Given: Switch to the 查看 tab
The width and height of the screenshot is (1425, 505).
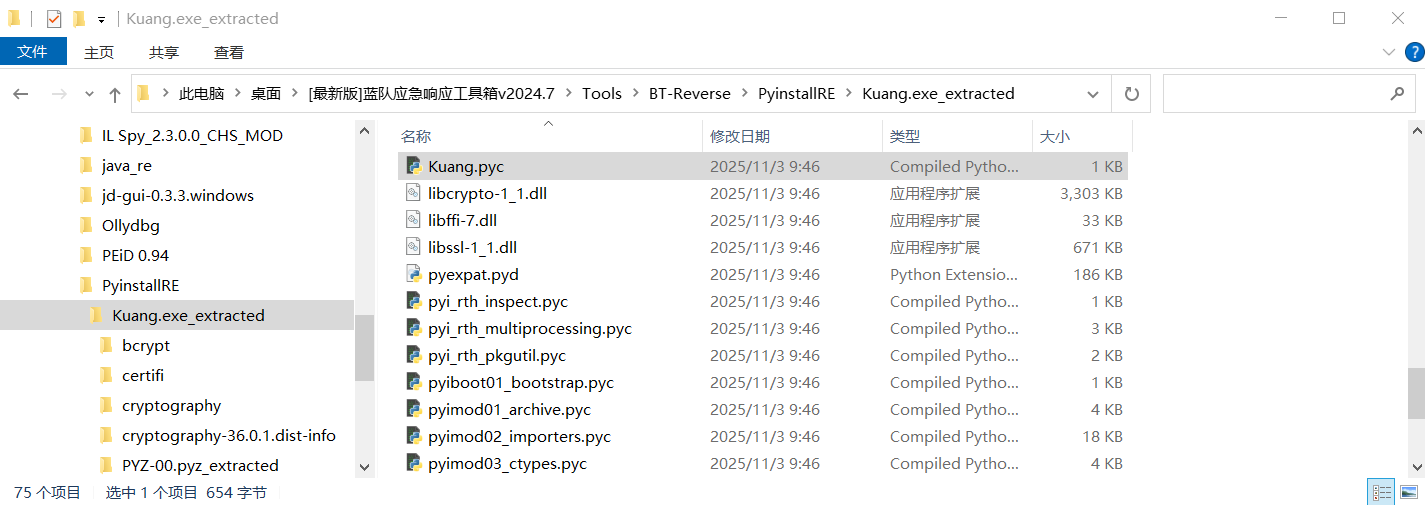Looking at the screenshot, I should (x=229, y=52).
